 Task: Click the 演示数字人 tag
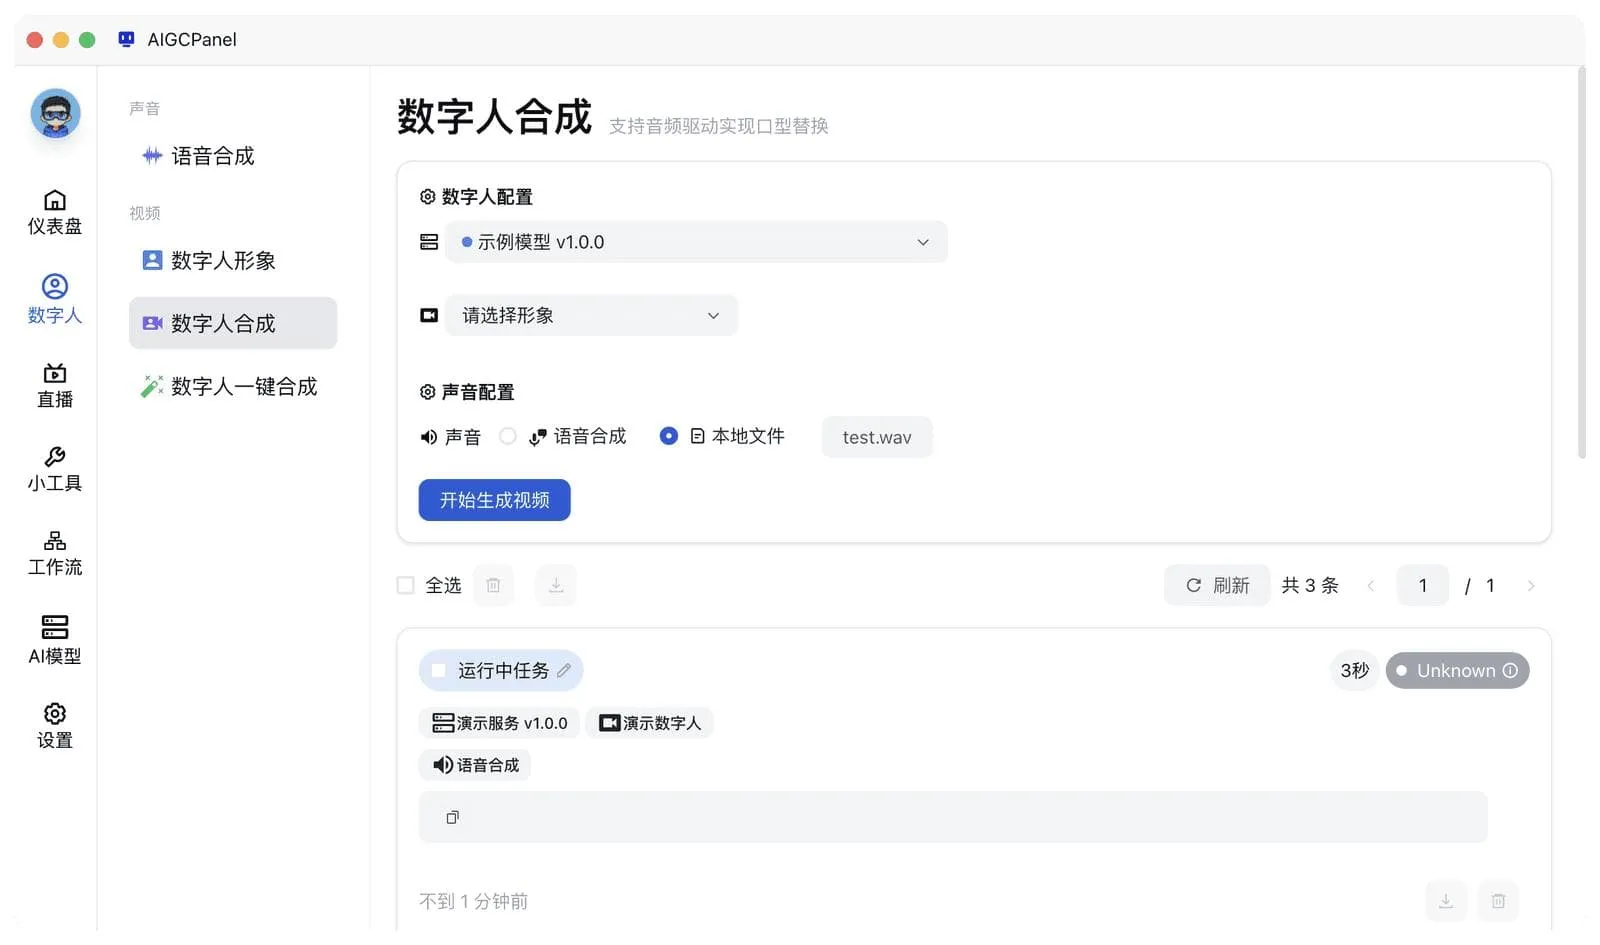tap(650, 723)
